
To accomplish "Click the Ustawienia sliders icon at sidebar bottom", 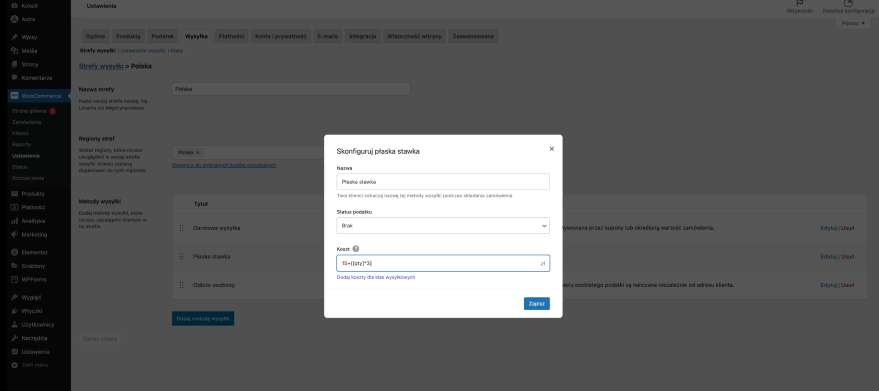I will 15,352.
